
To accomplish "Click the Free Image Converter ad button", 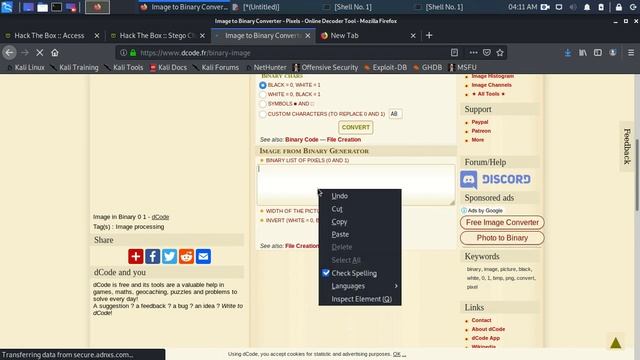I will coord(502,222).
